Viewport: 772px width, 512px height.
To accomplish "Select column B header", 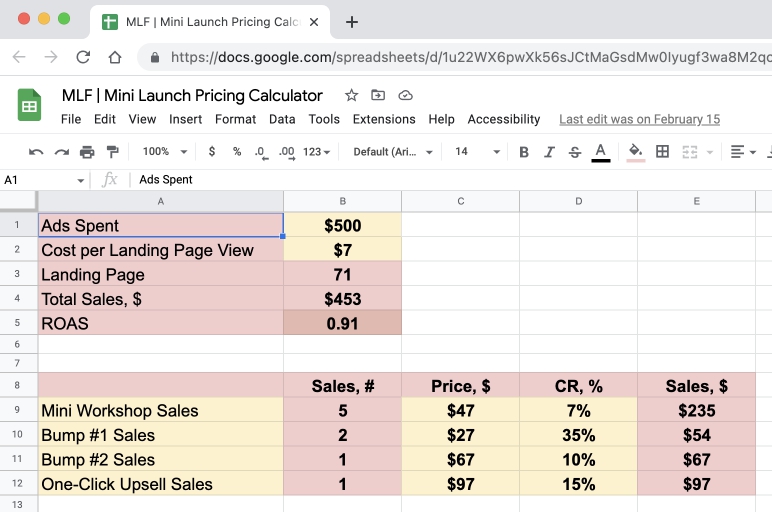I will [x=343, y=201].
